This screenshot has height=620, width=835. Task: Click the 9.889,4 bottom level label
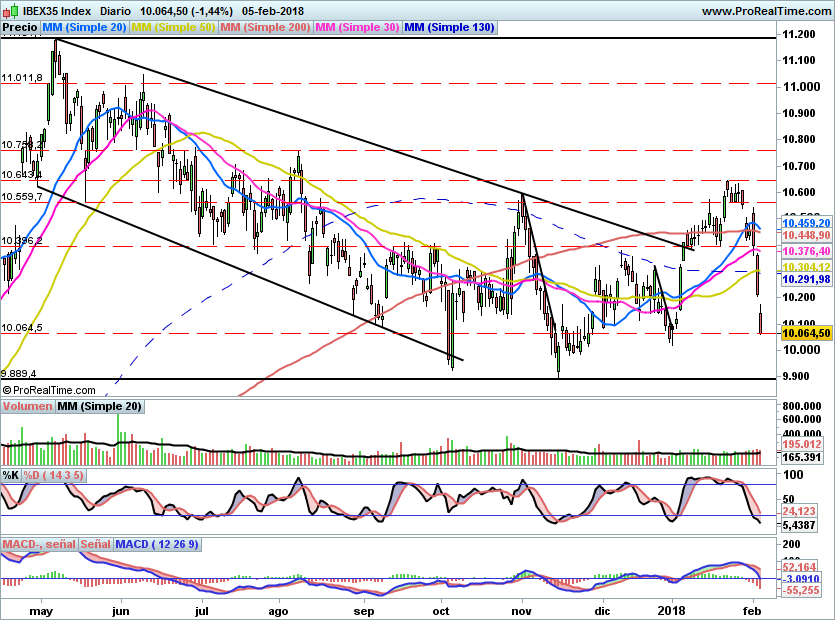click(x=18, y=373)
